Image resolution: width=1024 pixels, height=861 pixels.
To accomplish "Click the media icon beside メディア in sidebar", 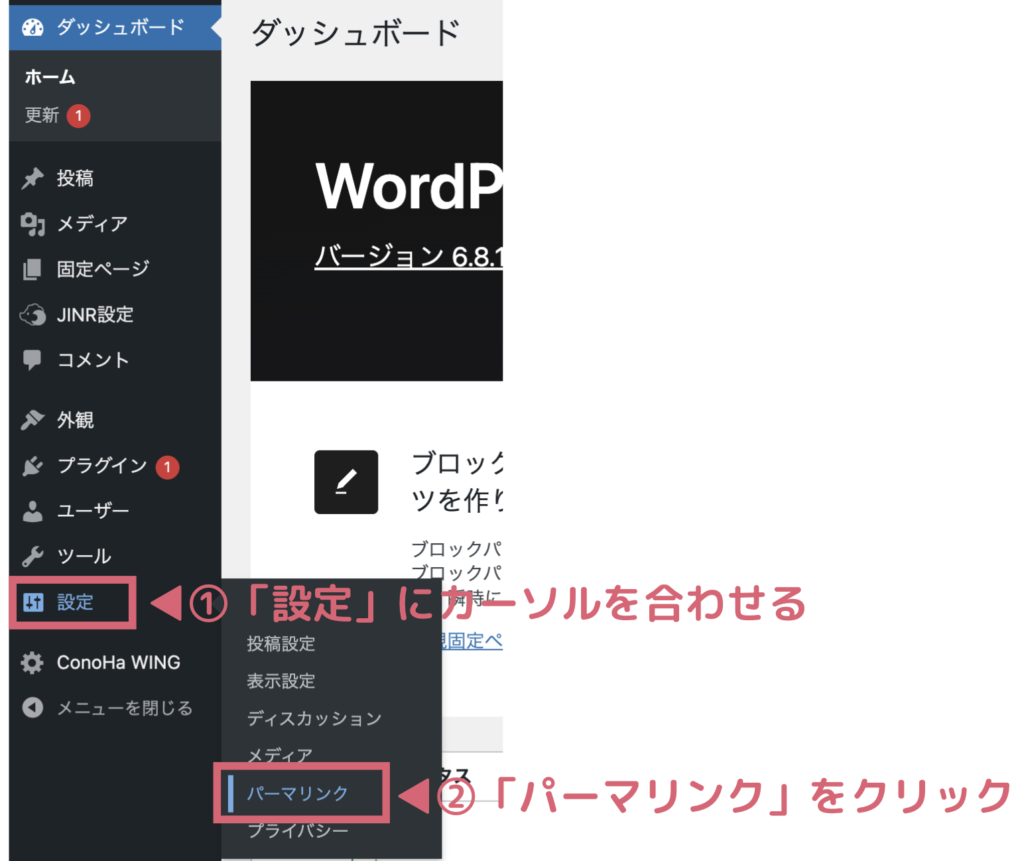I will pyautogui.click(x=33, y=224).
